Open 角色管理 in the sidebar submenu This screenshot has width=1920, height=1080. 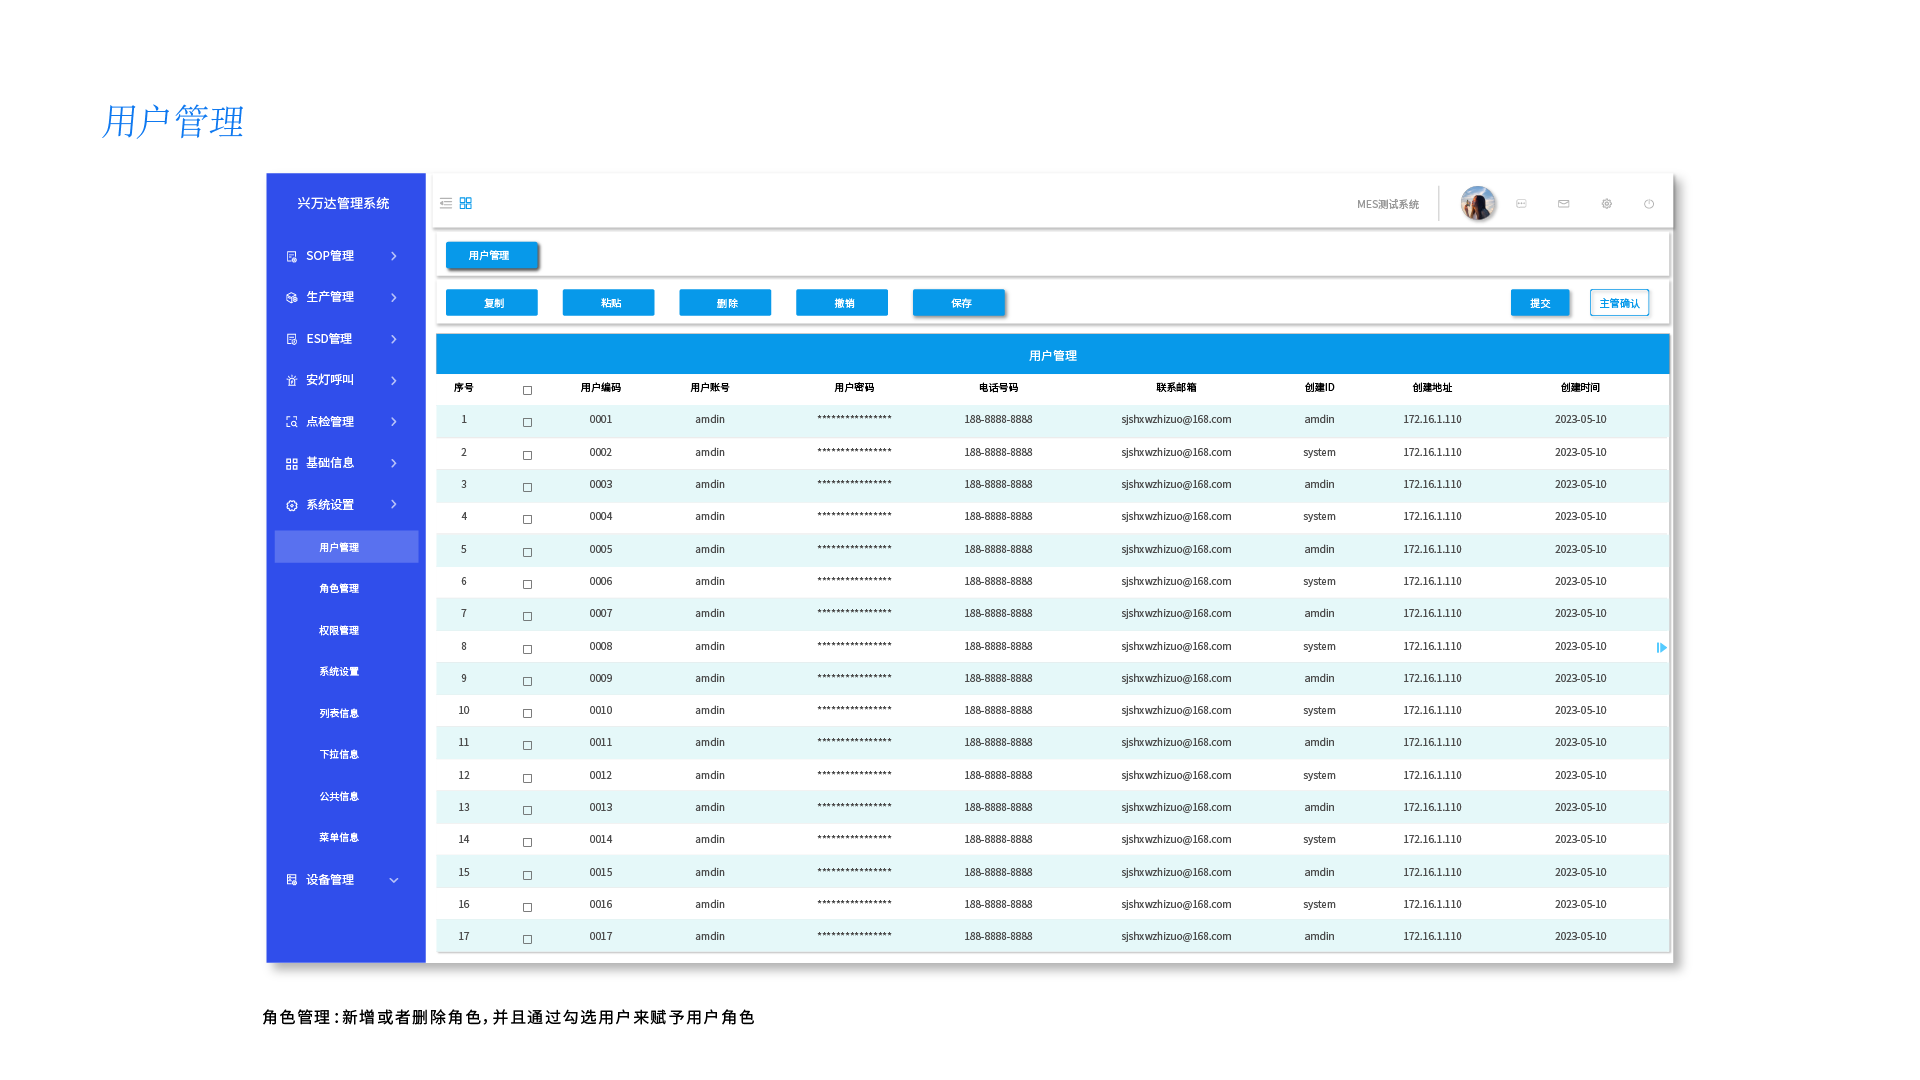tap(339, 589)
